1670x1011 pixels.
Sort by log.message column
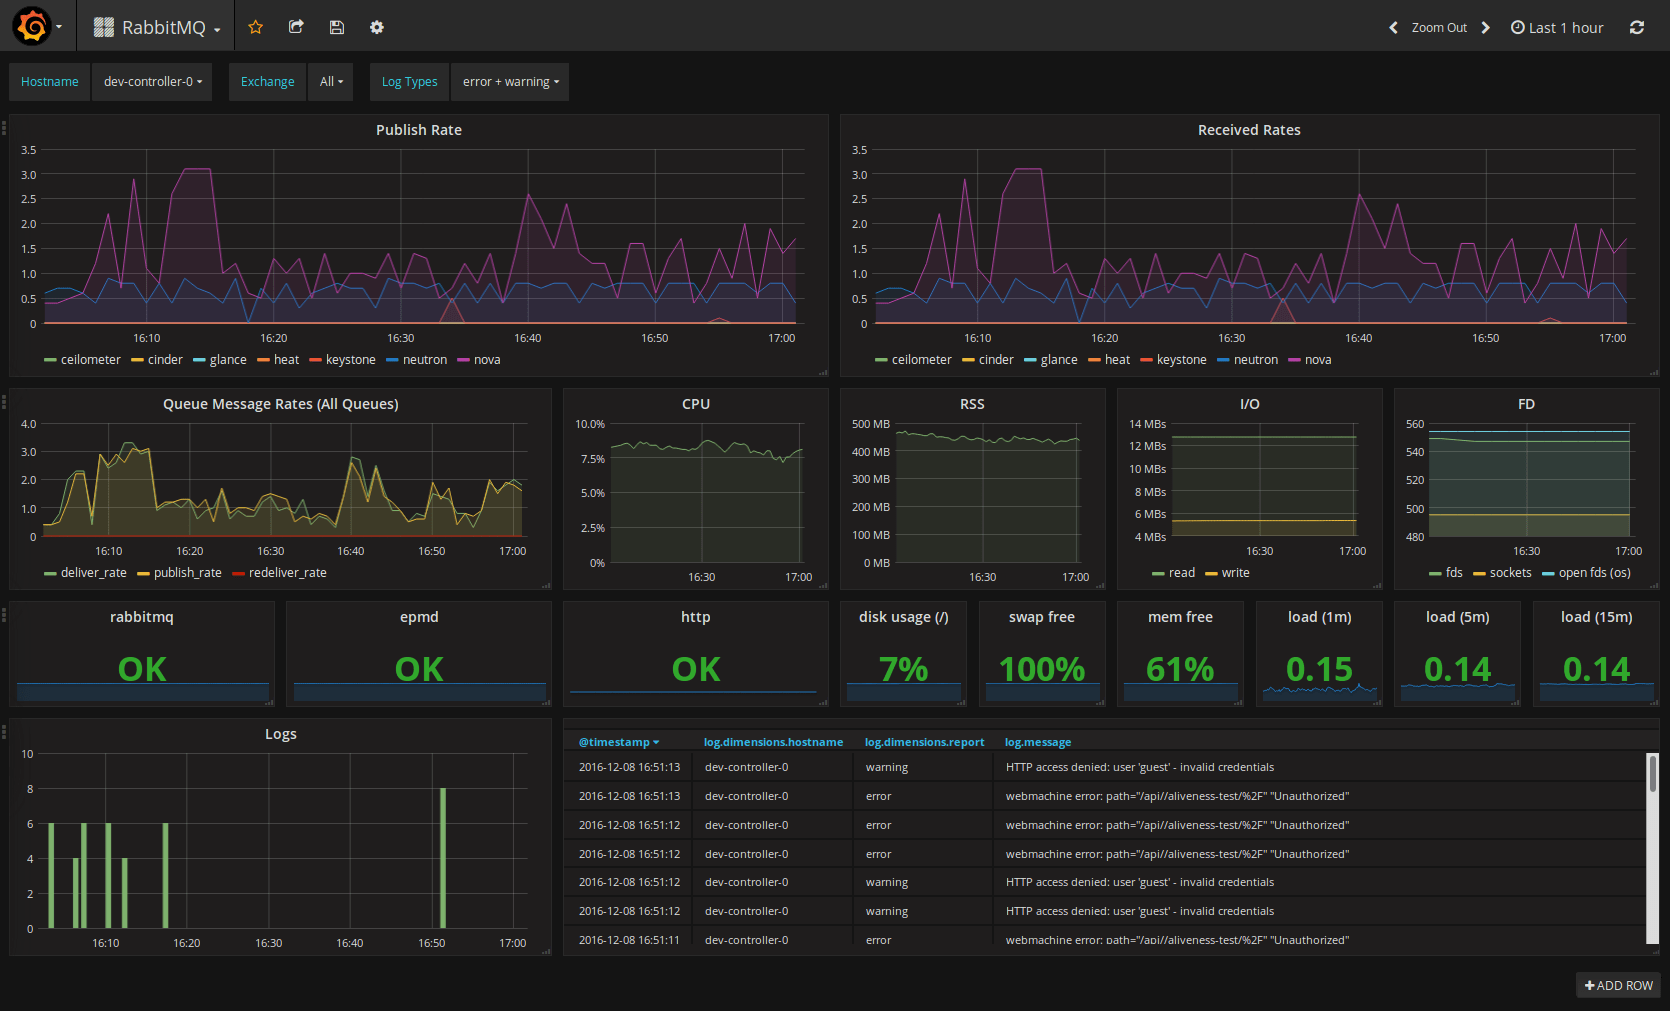[x=1038, y=742]
